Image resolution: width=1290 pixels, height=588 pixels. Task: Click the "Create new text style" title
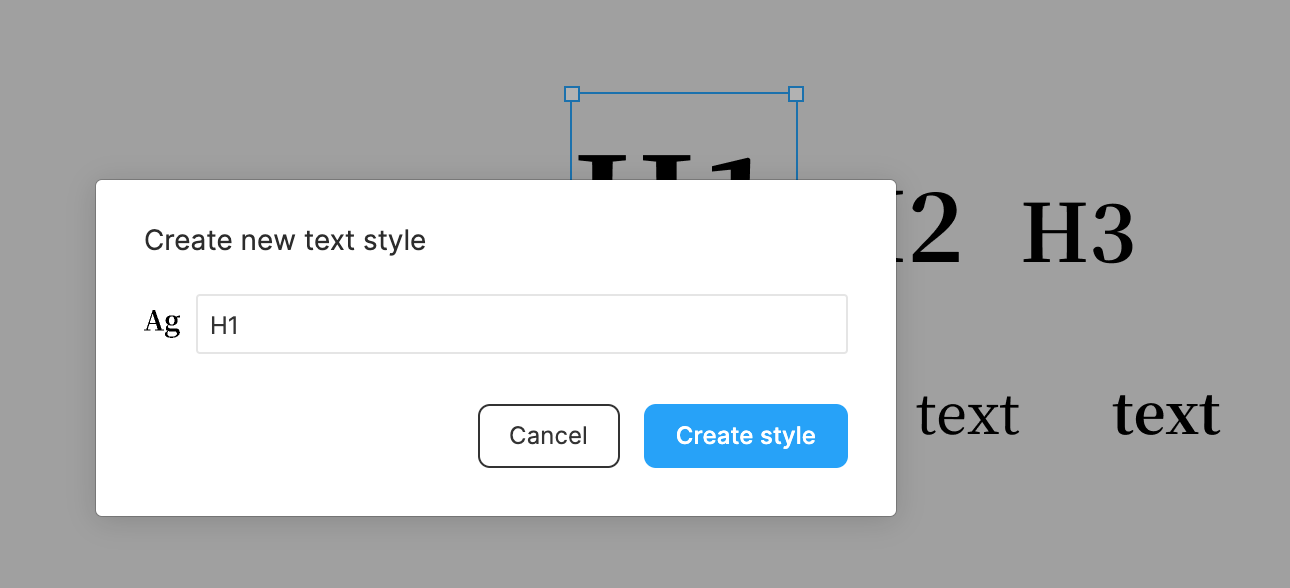pos(285,241)
